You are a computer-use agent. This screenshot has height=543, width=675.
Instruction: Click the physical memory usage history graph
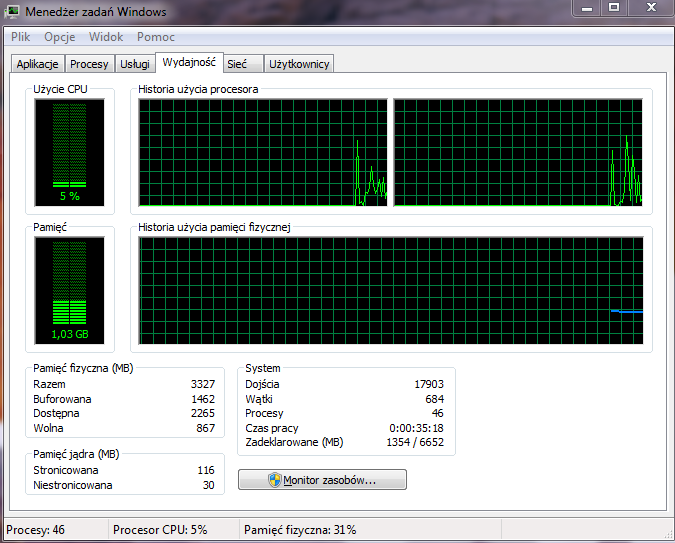pyautogui.click(x=391, y=290)
